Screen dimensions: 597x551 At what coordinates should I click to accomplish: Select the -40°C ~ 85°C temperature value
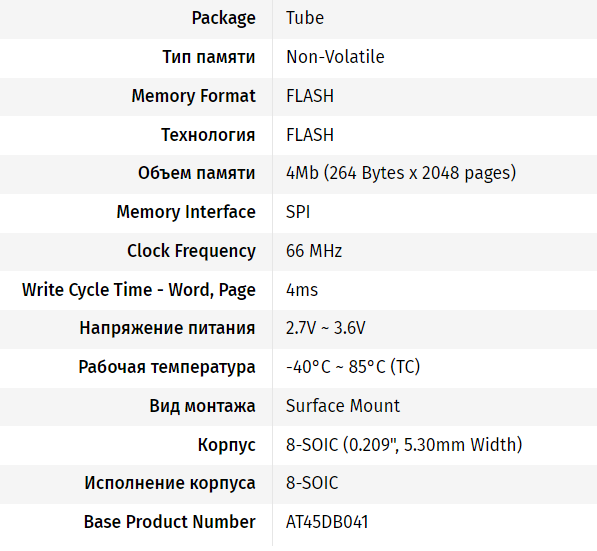353,367
